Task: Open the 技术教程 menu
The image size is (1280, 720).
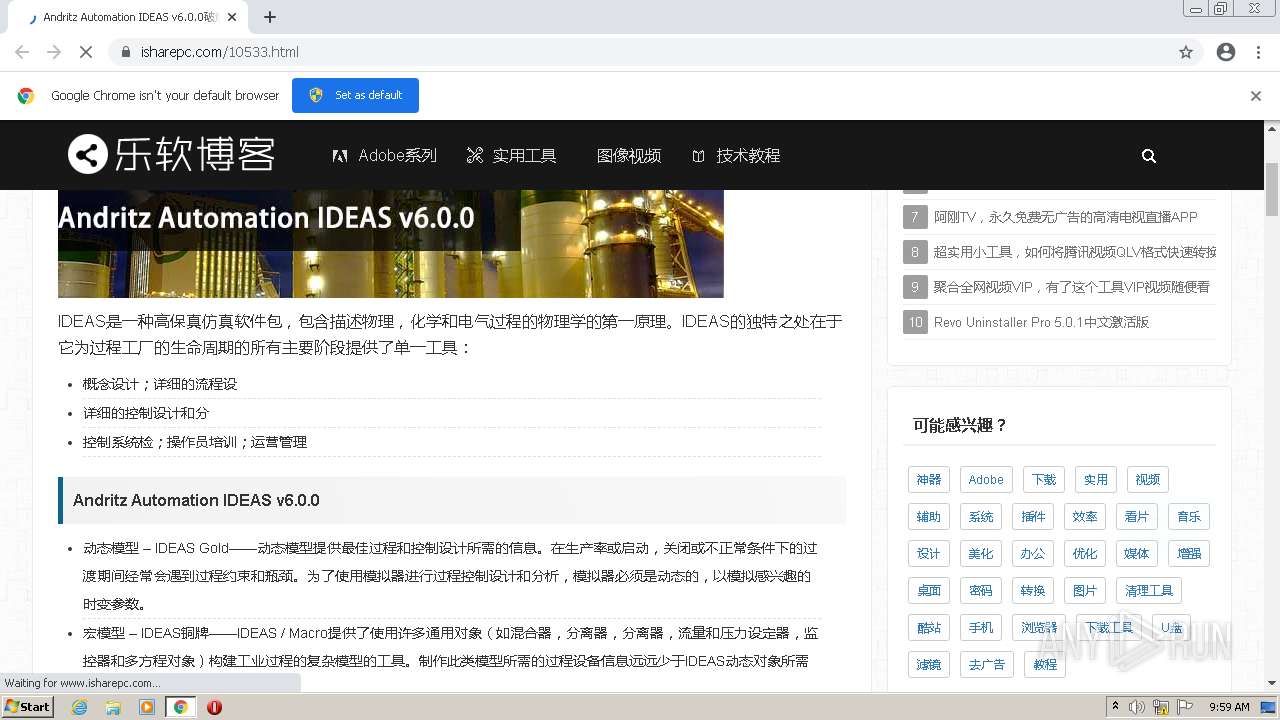Action: coord(736,156)
